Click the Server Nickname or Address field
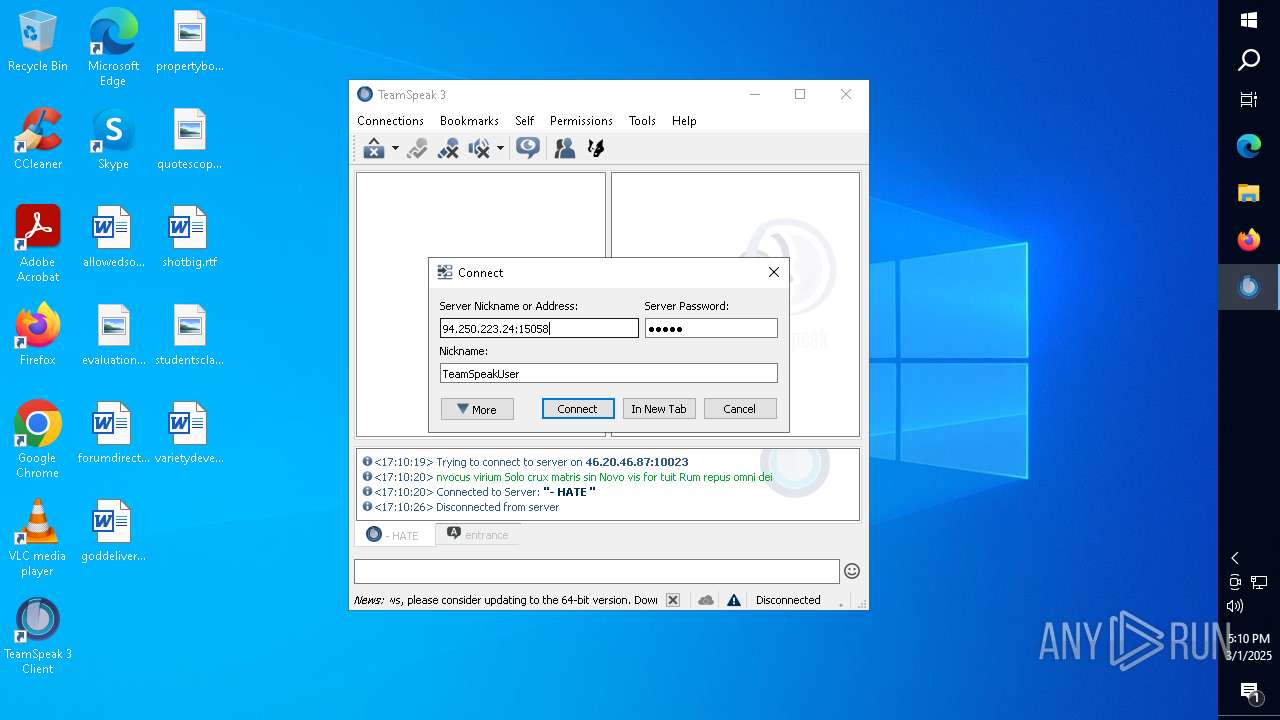The height and width of the screenshot is (720, 1280). tap(539, 328)
